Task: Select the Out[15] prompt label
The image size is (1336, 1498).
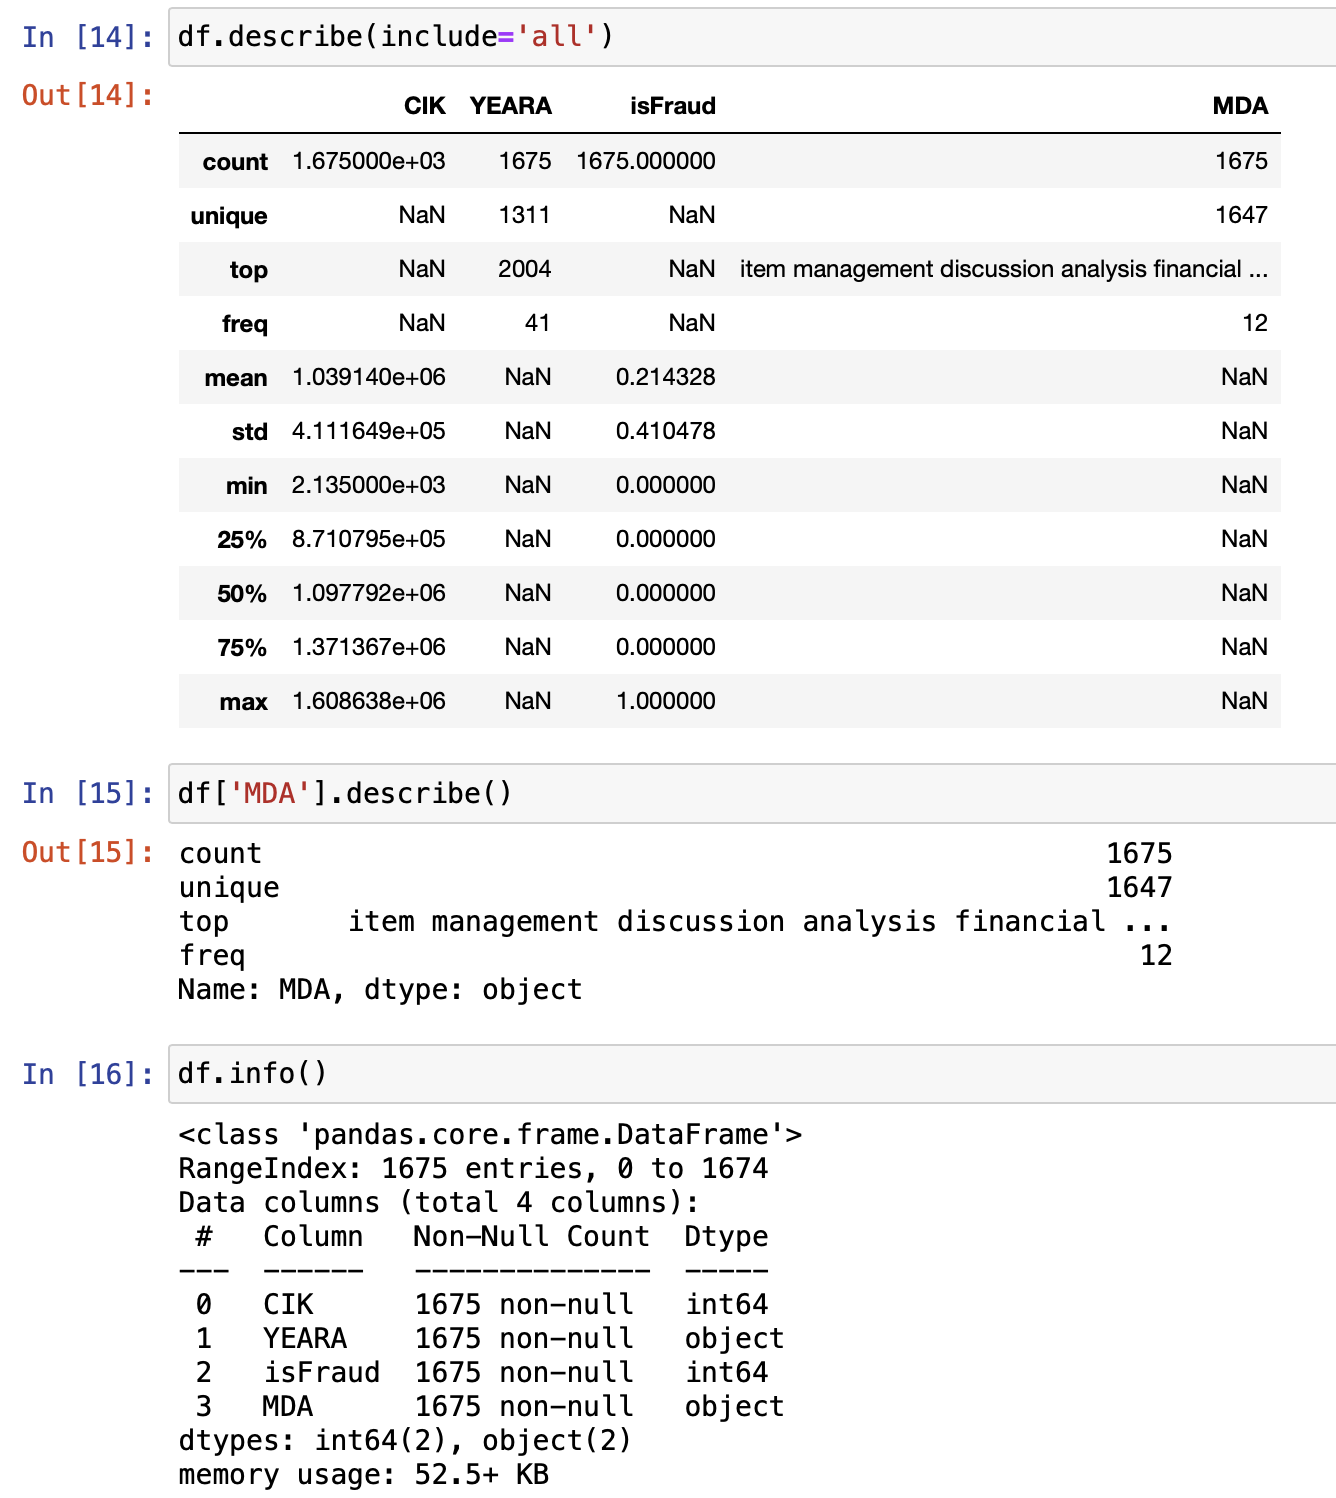Action: (88, 852)
